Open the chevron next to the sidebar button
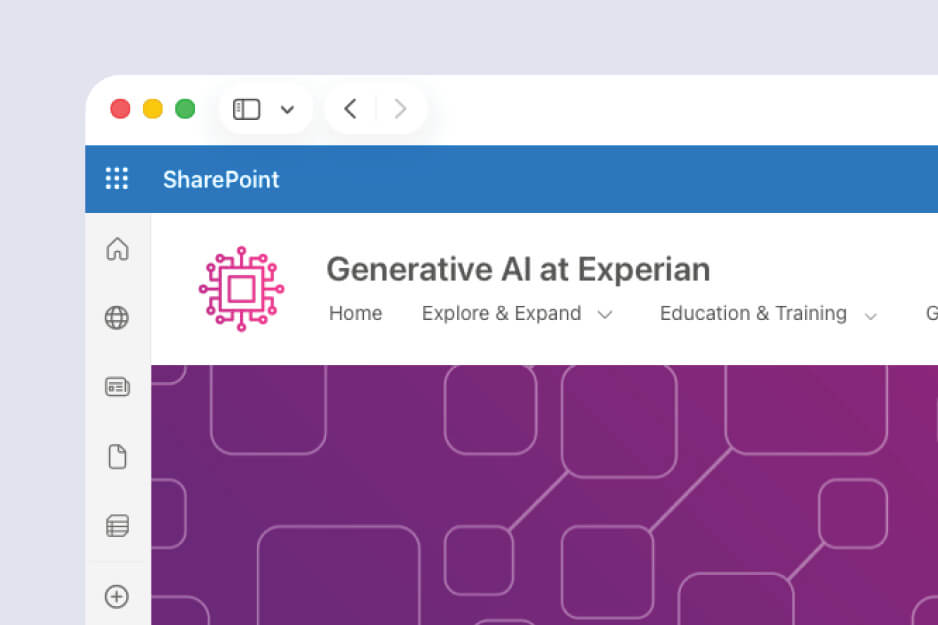This screenshot has height=625, width=938. (x=288, y=109)
